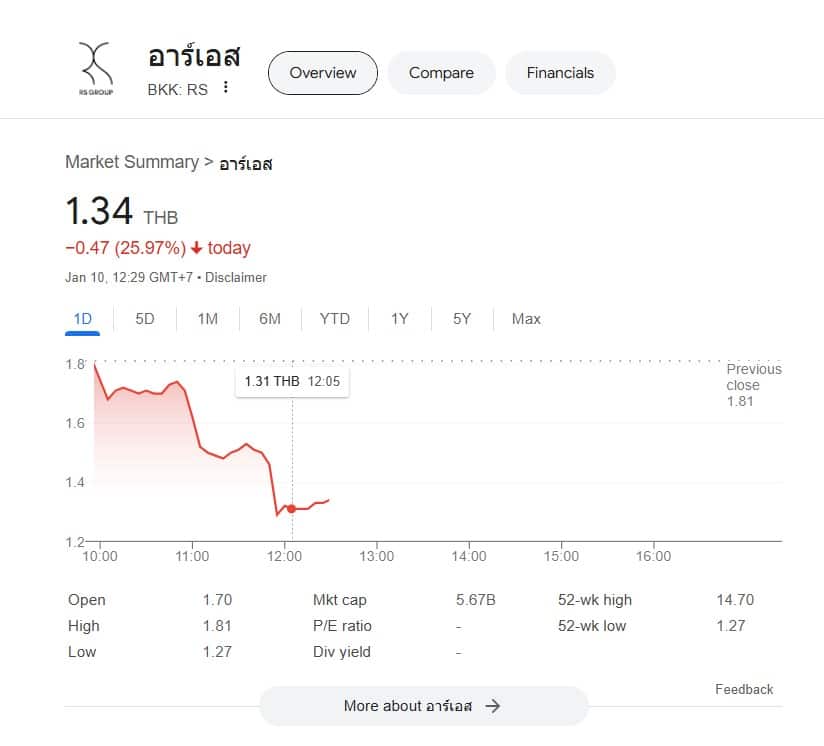Show the 5D chart range
The width and height of the screenshot is (824, 746).
coord(145,319)
